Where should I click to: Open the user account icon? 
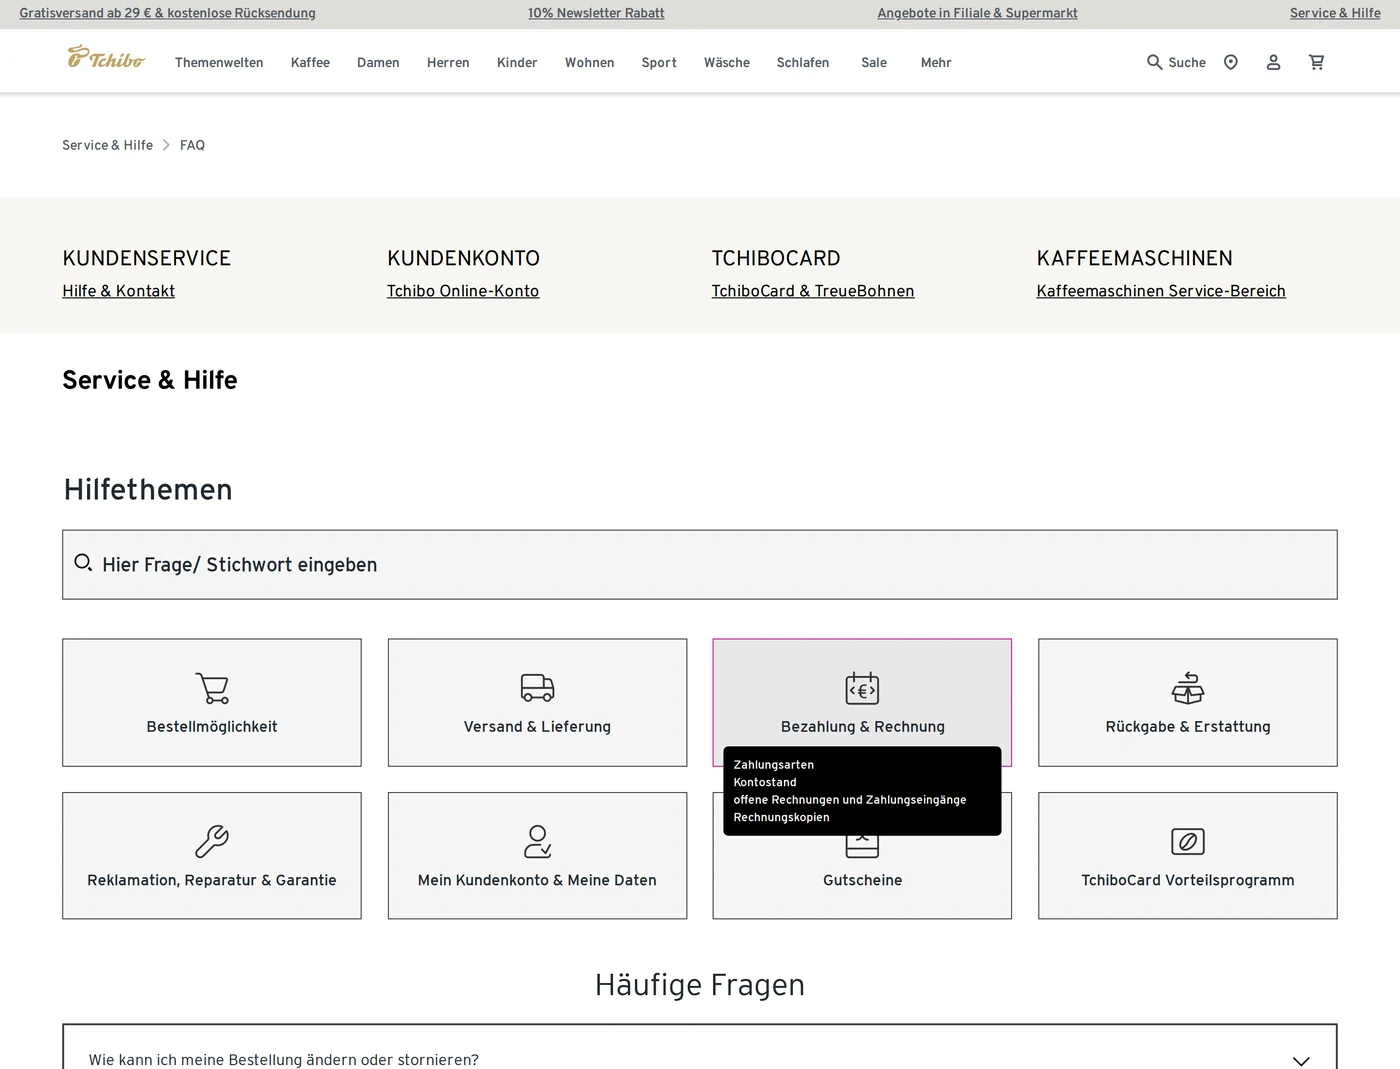tap(1273, 62)
